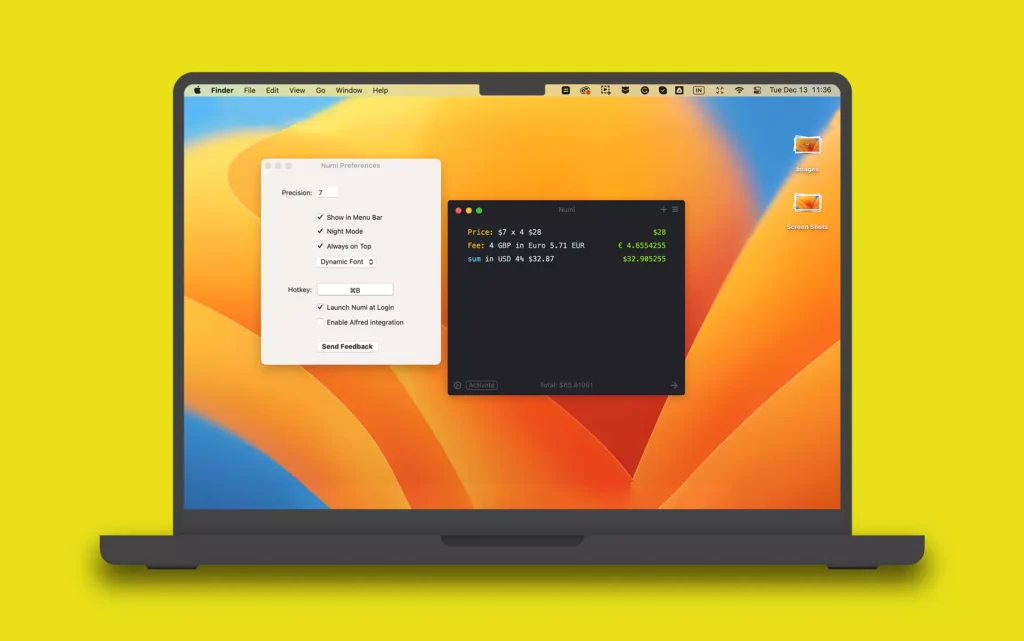1024x641 pixels.
Task: Click the Activate button in Numi
Action: coord(482,385)
